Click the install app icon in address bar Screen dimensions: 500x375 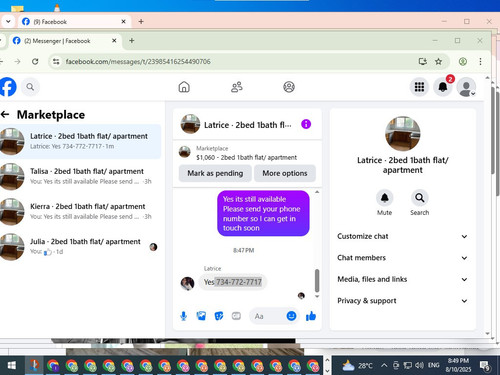point(423,61)
